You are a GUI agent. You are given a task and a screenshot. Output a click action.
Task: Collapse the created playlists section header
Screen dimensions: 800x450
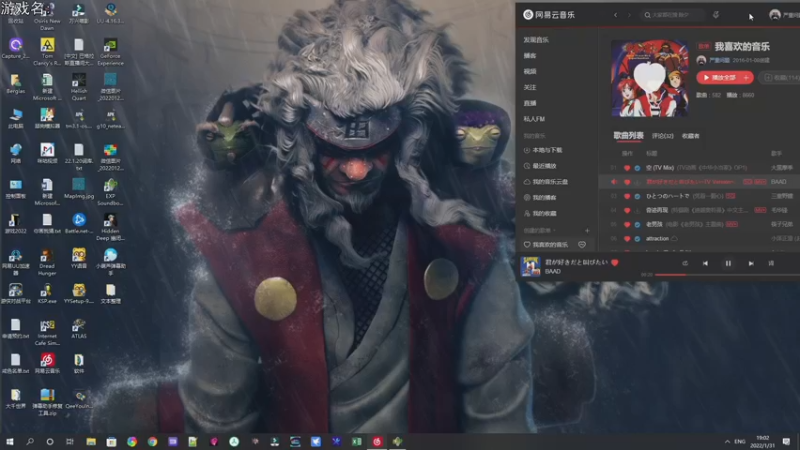(x=540, y=231)
